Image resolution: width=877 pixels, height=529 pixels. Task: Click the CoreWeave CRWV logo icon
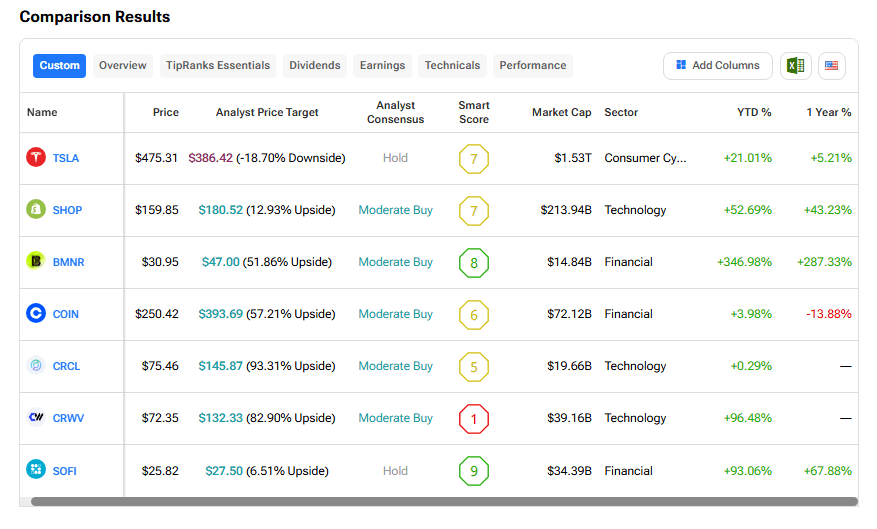point(36,417)
